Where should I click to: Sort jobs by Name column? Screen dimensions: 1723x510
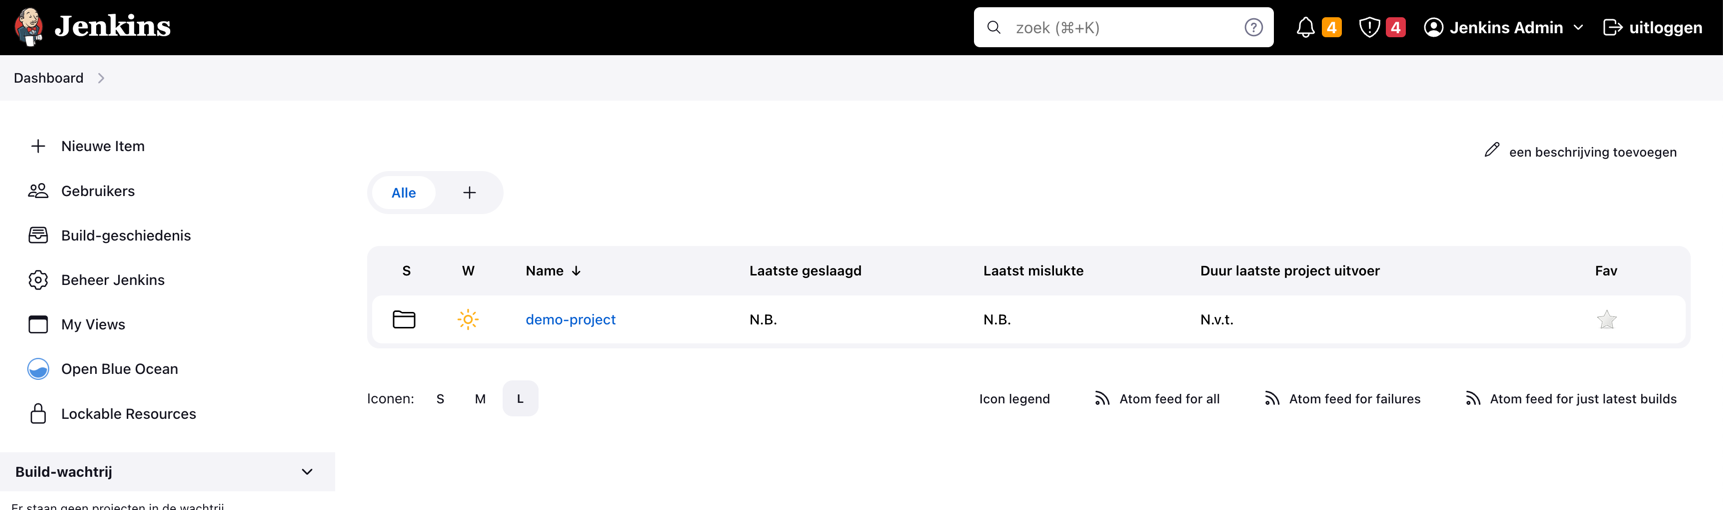[545, 271]
